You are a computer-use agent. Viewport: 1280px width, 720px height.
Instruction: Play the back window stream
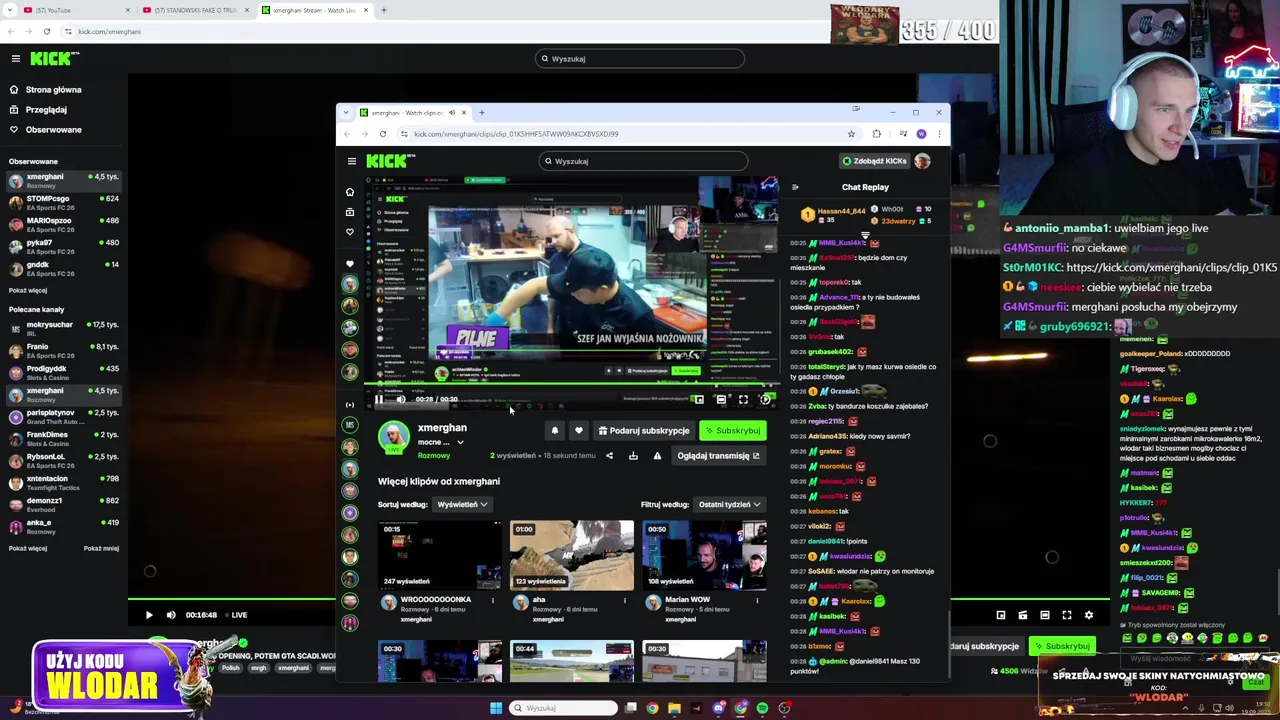(149, 615)
